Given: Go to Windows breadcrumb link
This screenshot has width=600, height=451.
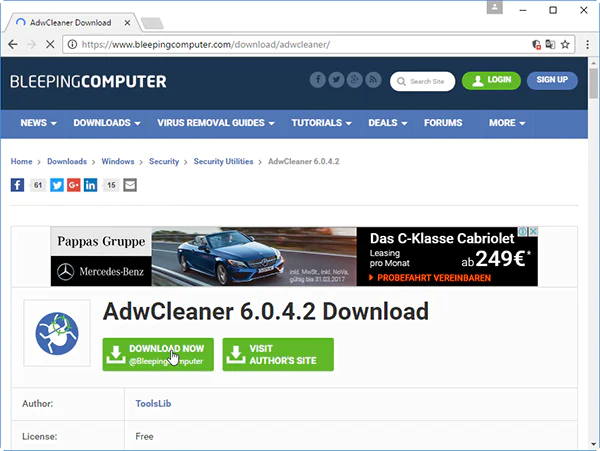Looking at the screenshot, I should (x=118, y=161).
